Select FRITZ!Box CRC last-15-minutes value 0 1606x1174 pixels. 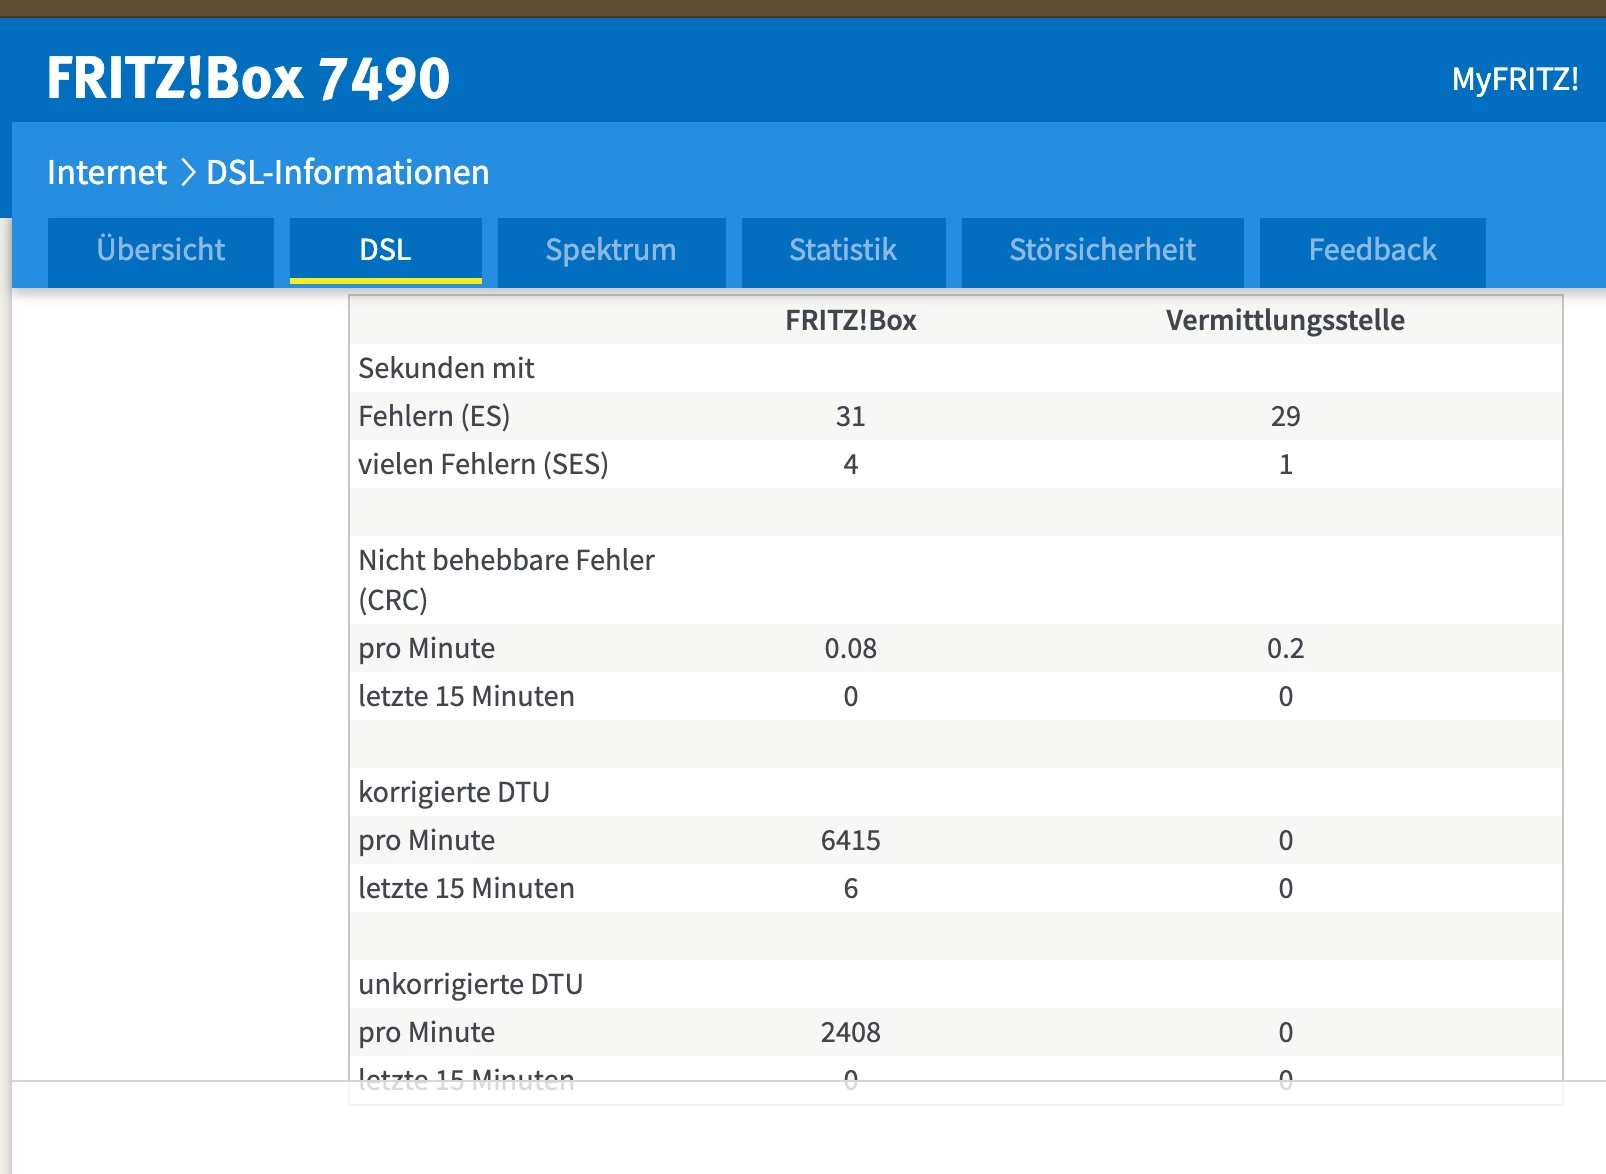pyautogui.click(x=851, y=696)
